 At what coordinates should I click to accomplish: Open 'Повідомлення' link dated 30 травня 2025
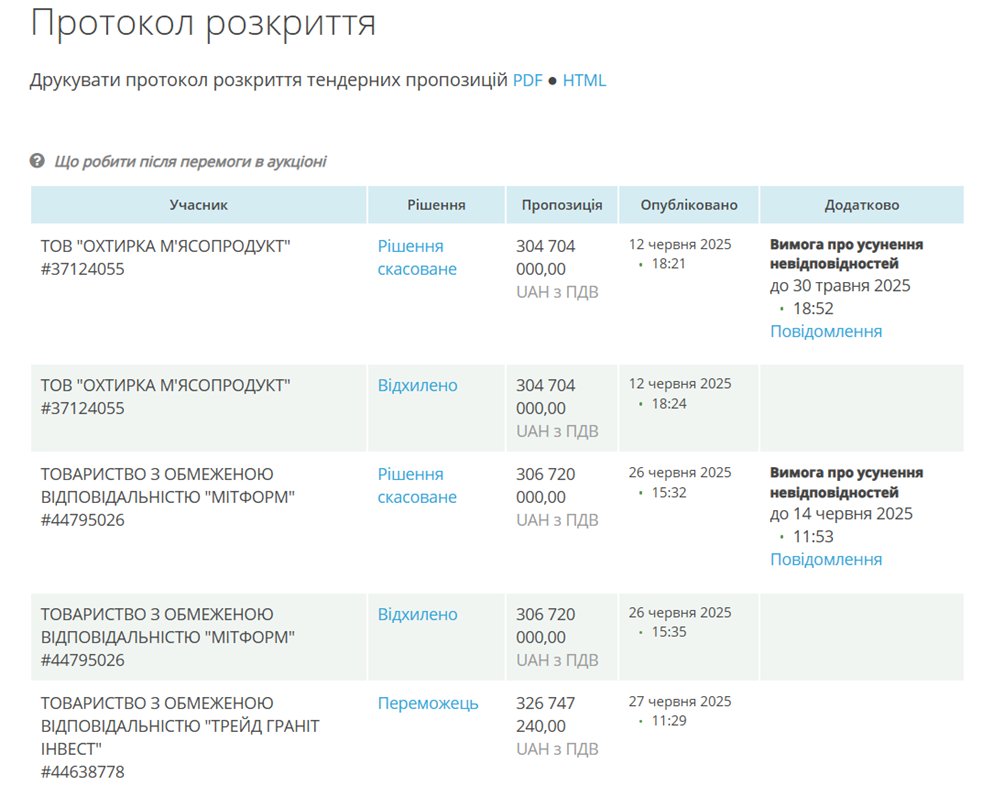[x=826, y=331]
